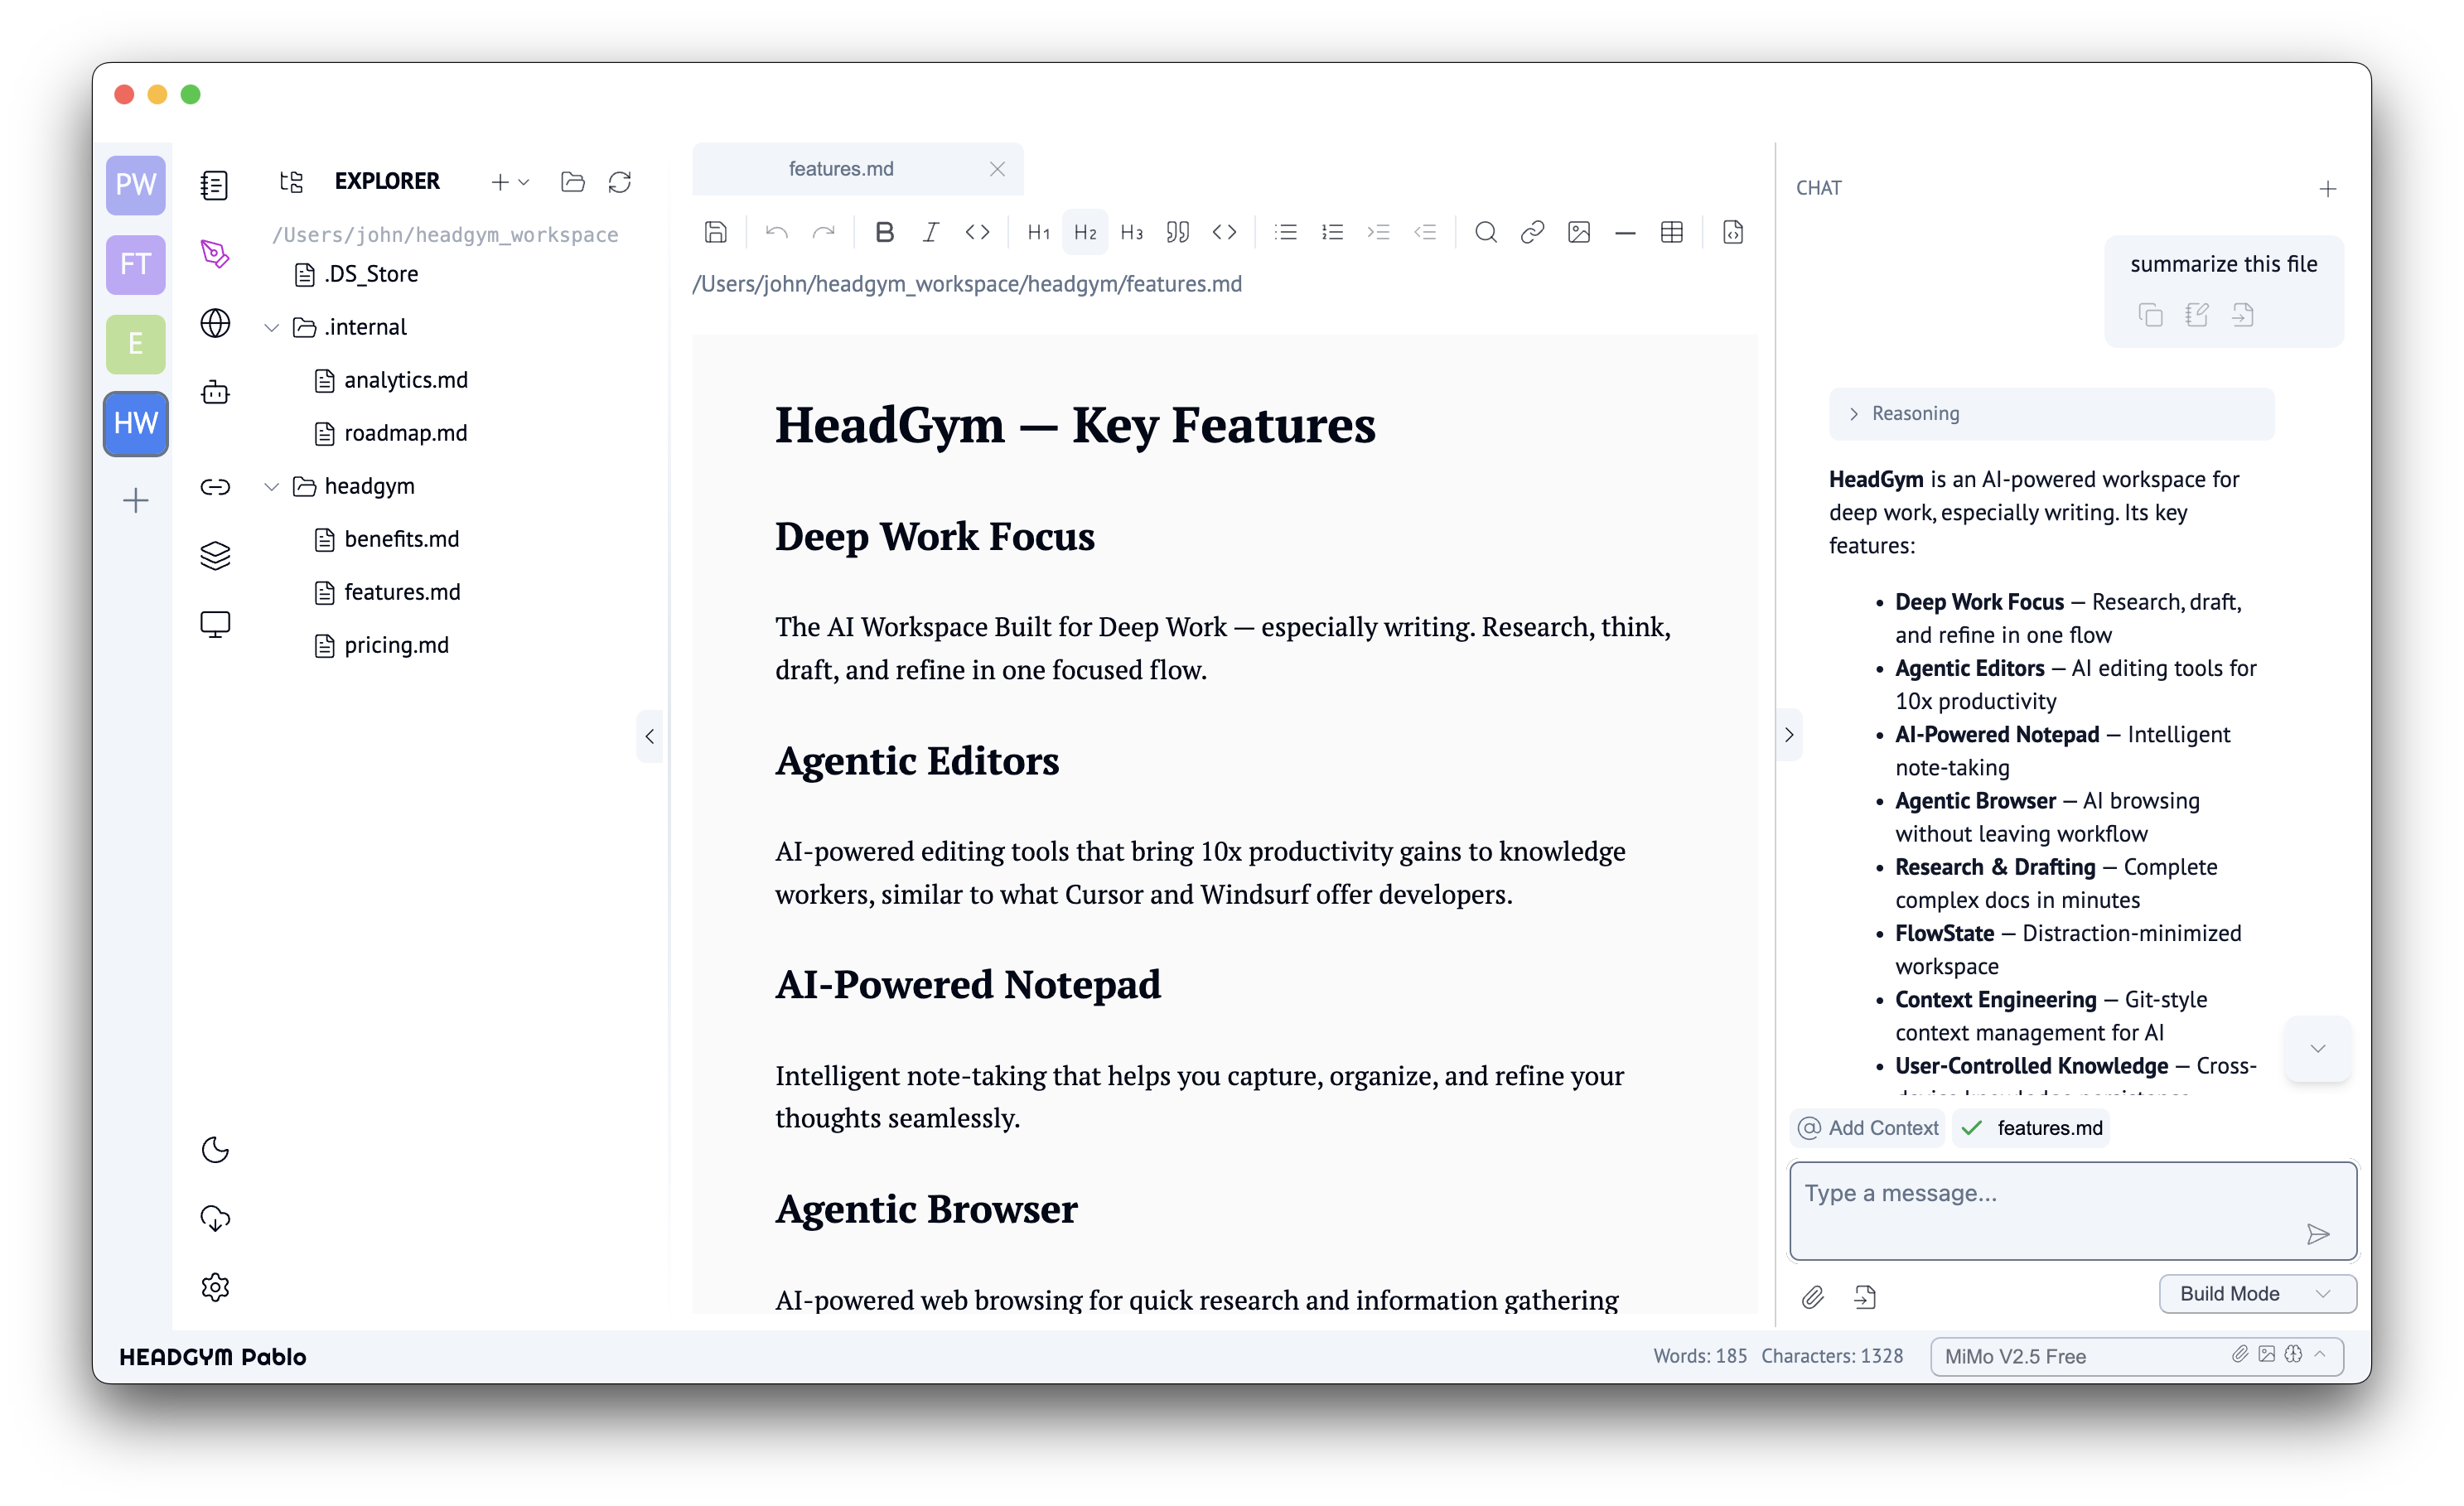Screen dimensions: 2464x1506
Task: Open the pen tool in the sidebar
Action: [215, 254]
